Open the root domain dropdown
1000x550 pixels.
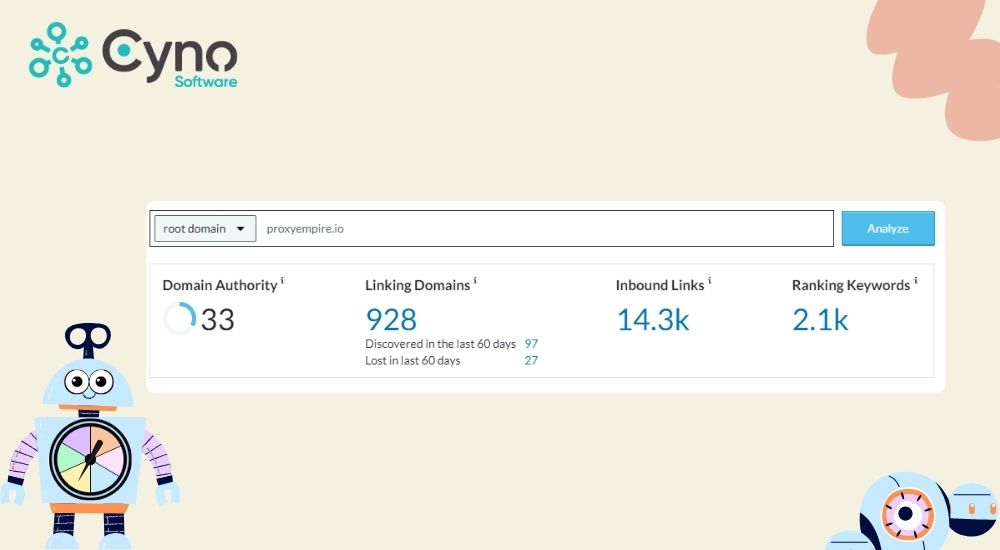[204, 229]
